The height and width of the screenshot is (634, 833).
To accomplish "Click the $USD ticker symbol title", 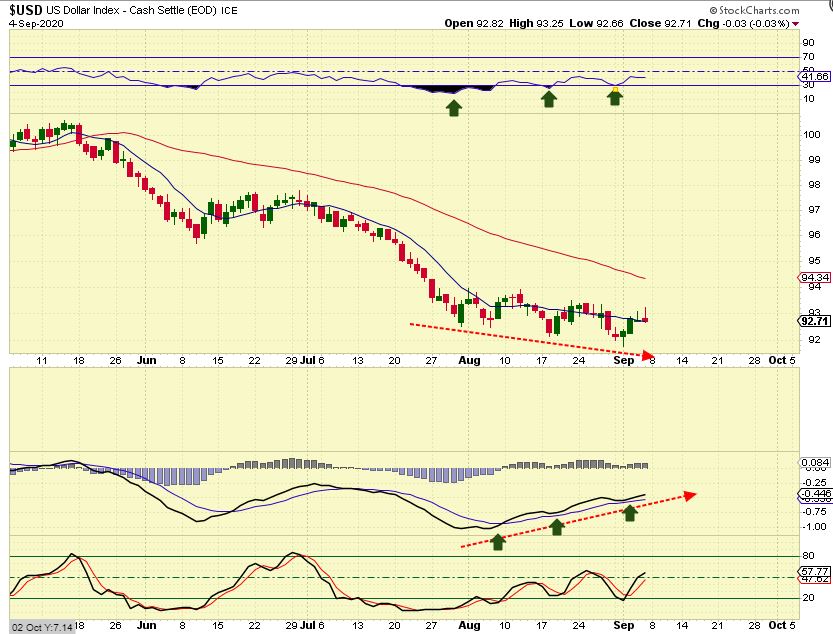I will point(27,8).
